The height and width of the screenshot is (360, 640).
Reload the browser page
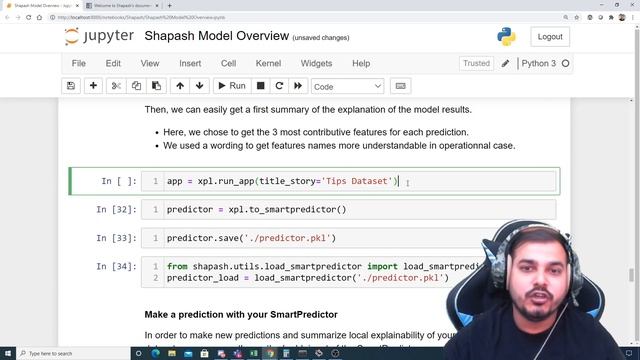click(x=29, y=17)
